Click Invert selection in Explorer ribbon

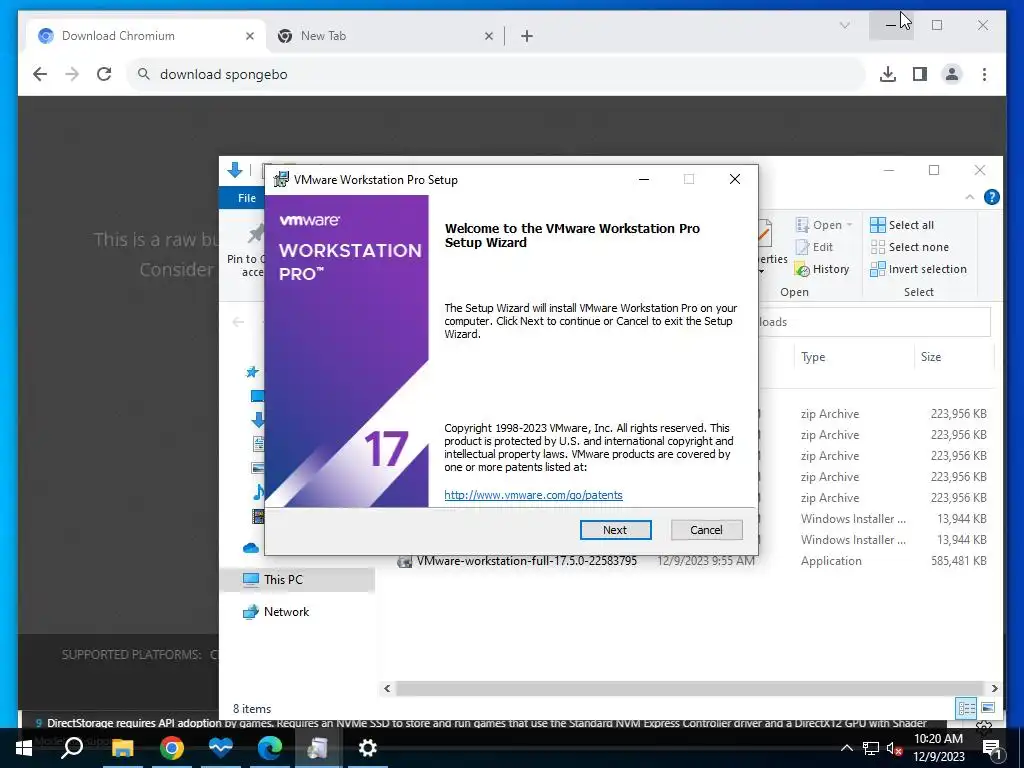pos(918,269)
